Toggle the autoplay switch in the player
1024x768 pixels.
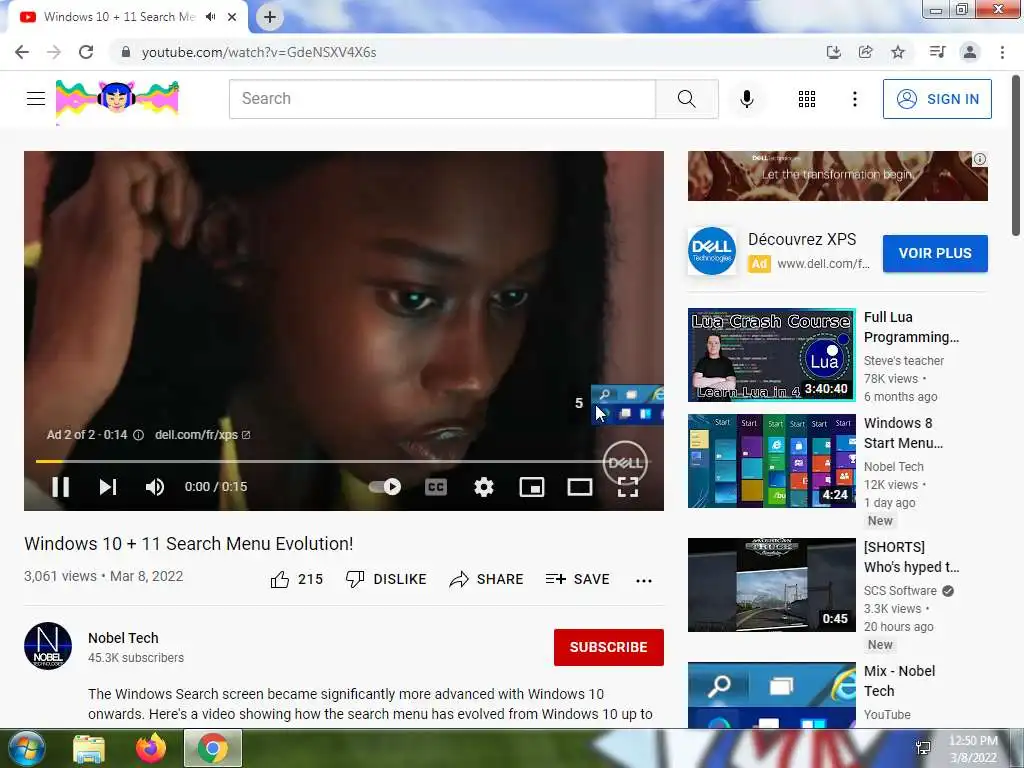(385, 487)
